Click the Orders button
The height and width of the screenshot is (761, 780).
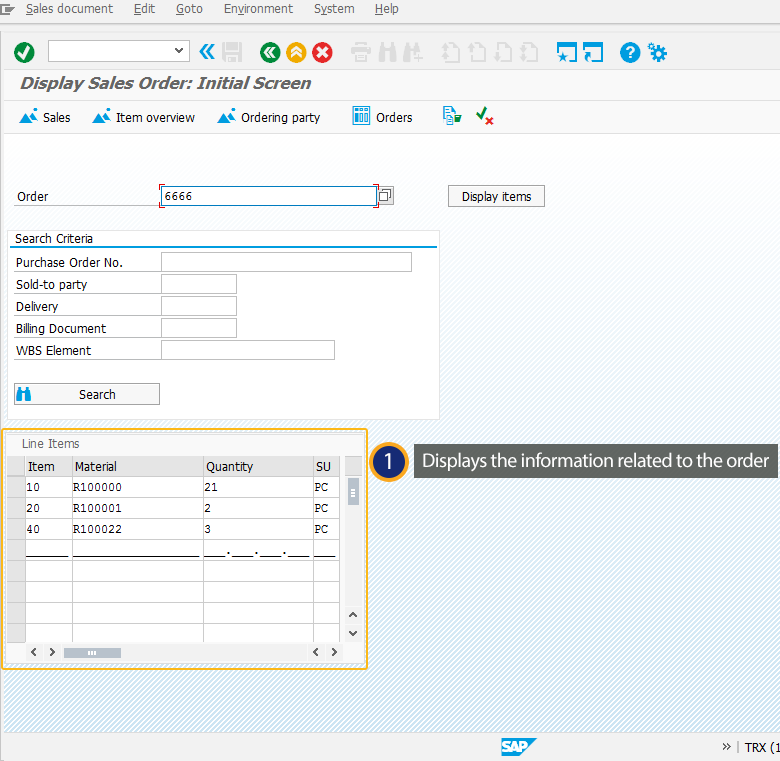coord(382,117)
